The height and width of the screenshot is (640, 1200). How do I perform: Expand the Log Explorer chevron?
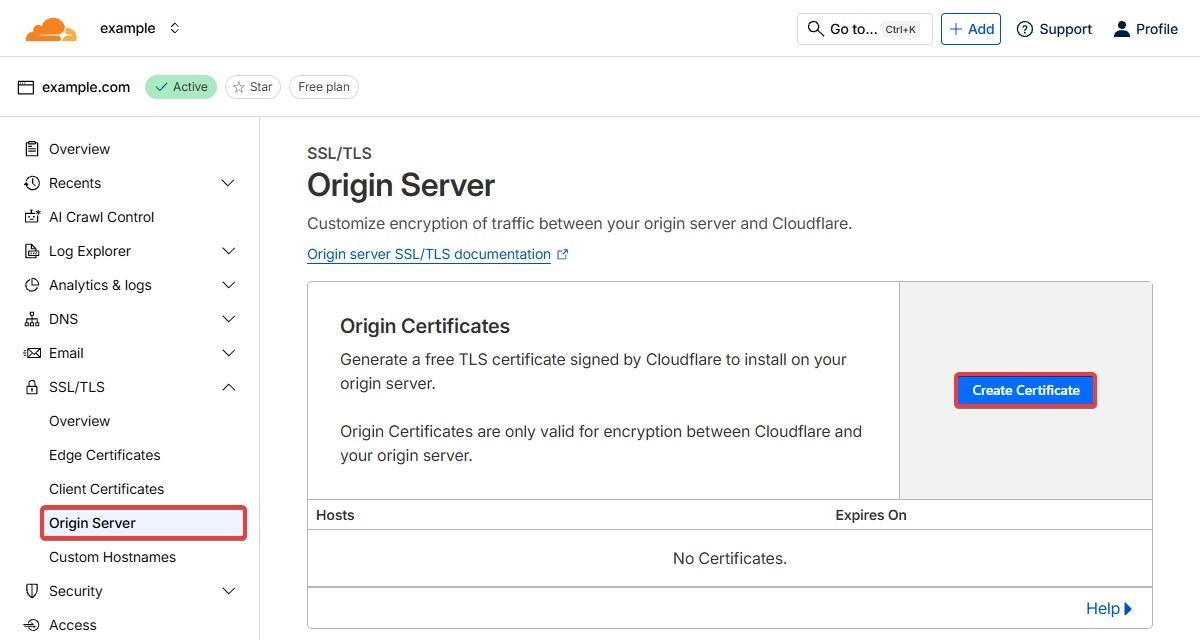click(228, 251)
